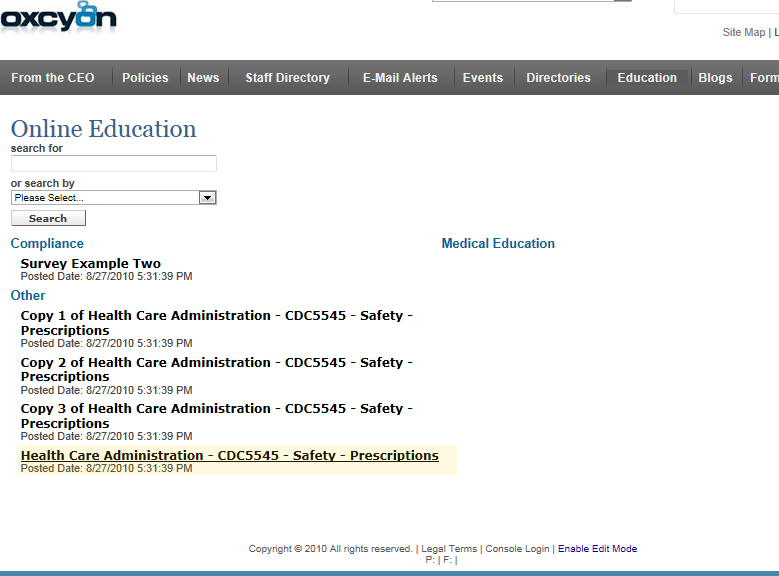Open highlighted Health Care Administration course link

(229, 456)
